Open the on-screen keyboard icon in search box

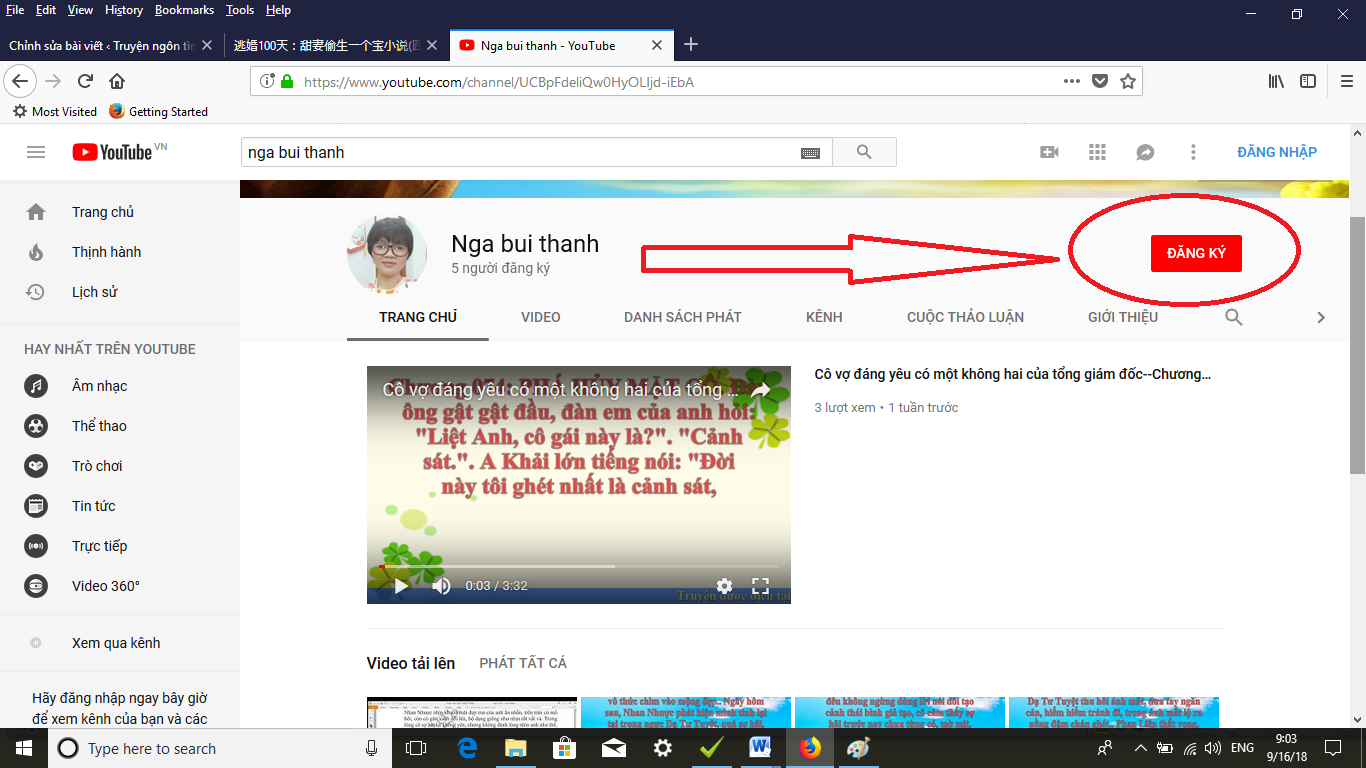tap(810, 153)
